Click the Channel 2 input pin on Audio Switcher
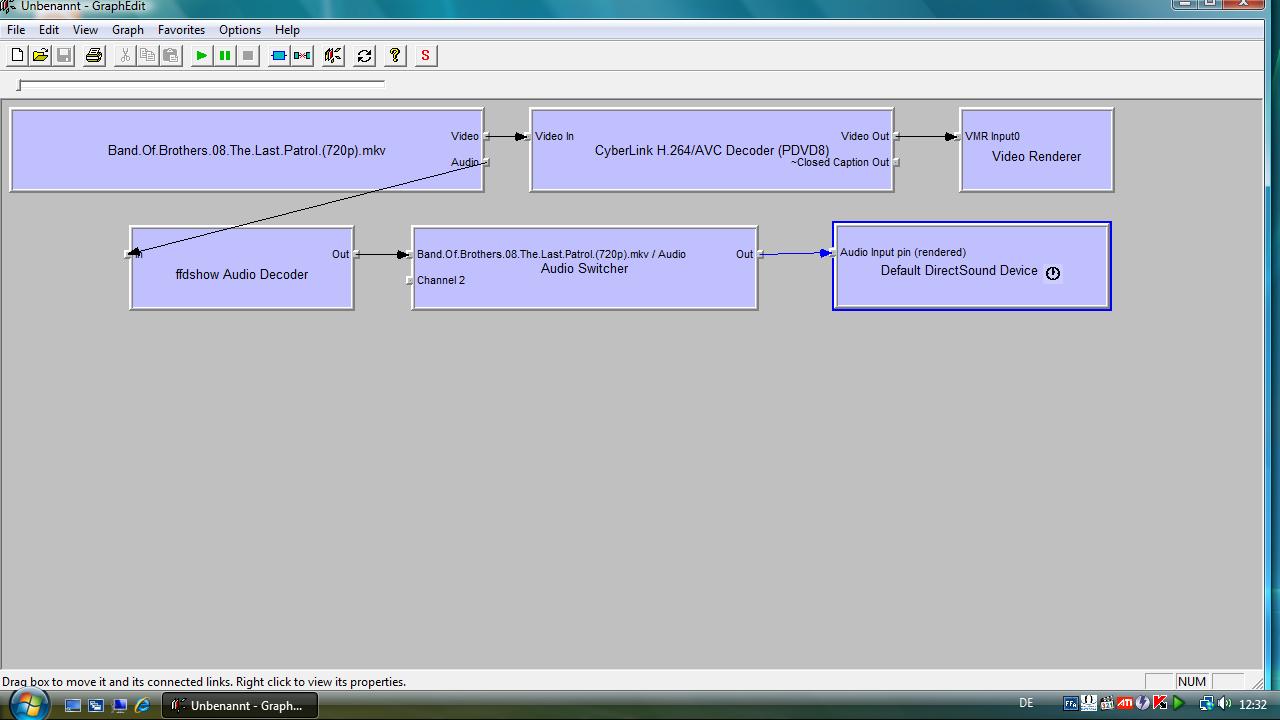Image resolution: width=1280 pixels, height=720 pixels. coord(409,280)
